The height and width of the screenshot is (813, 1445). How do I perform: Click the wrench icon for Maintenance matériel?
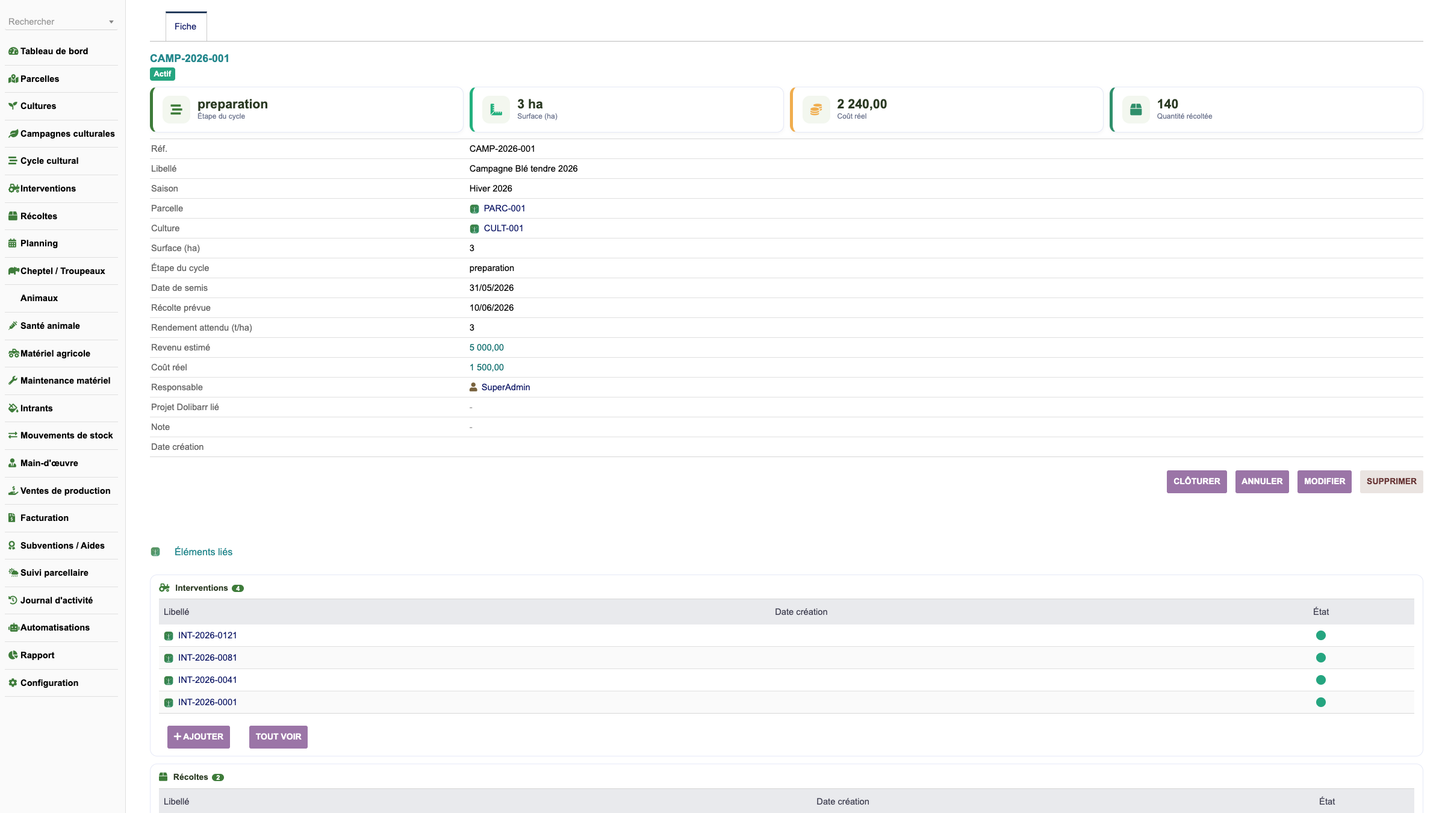[x=13, y=381]
